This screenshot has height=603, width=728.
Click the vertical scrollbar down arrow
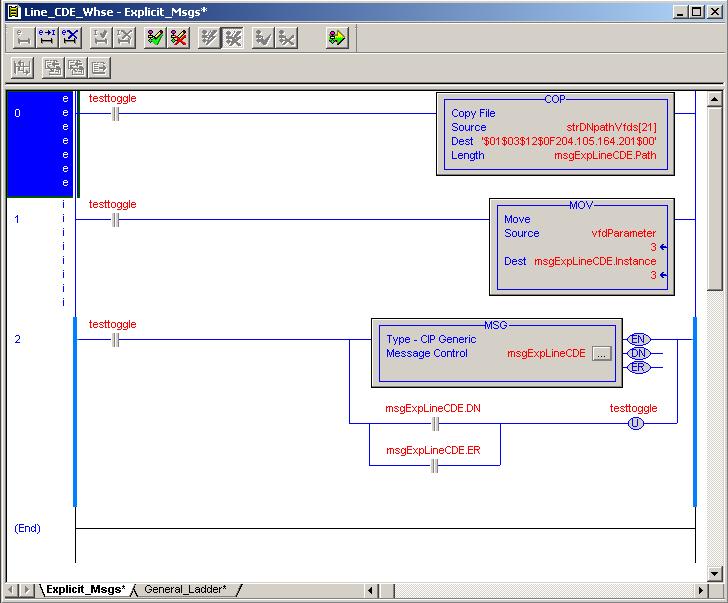(x=714, y=574)
